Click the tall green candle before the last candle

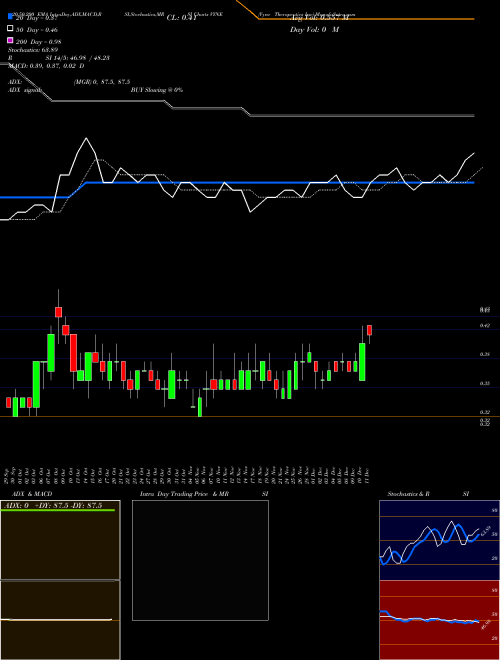(x=362, y=362)
